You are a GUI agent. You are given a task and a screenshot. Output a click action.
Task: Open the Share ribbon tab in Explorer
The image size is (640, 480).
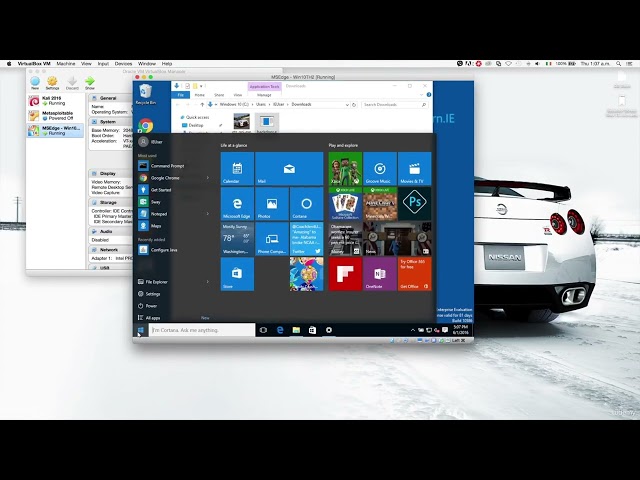219,95
